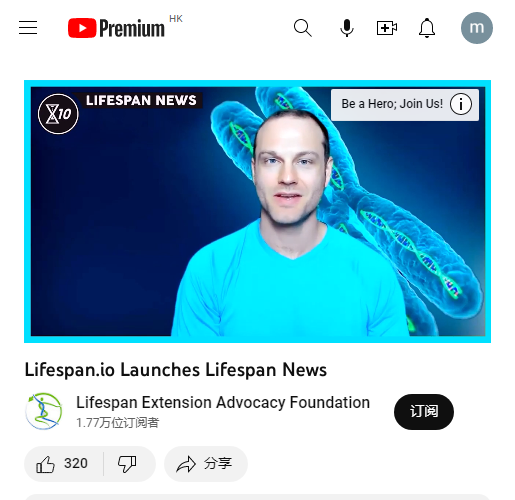The image size is (515, 500).
Task: Open account menu via avatar 'm'
Action: point(477,28)
